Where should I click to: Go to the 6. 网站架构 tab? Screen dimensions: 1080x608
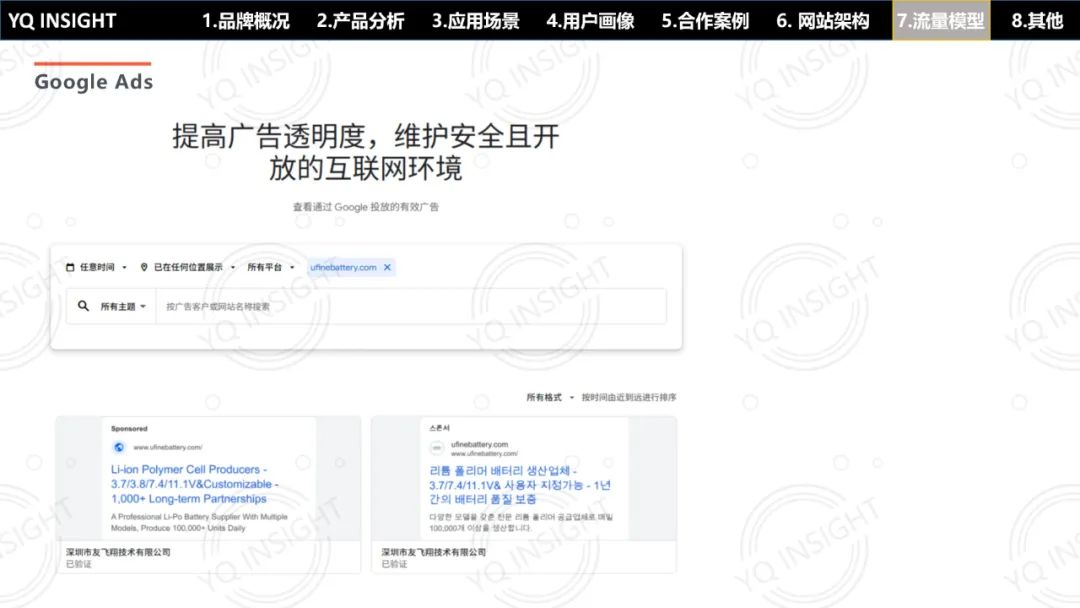pyautogui.click(x=823, y=21)
